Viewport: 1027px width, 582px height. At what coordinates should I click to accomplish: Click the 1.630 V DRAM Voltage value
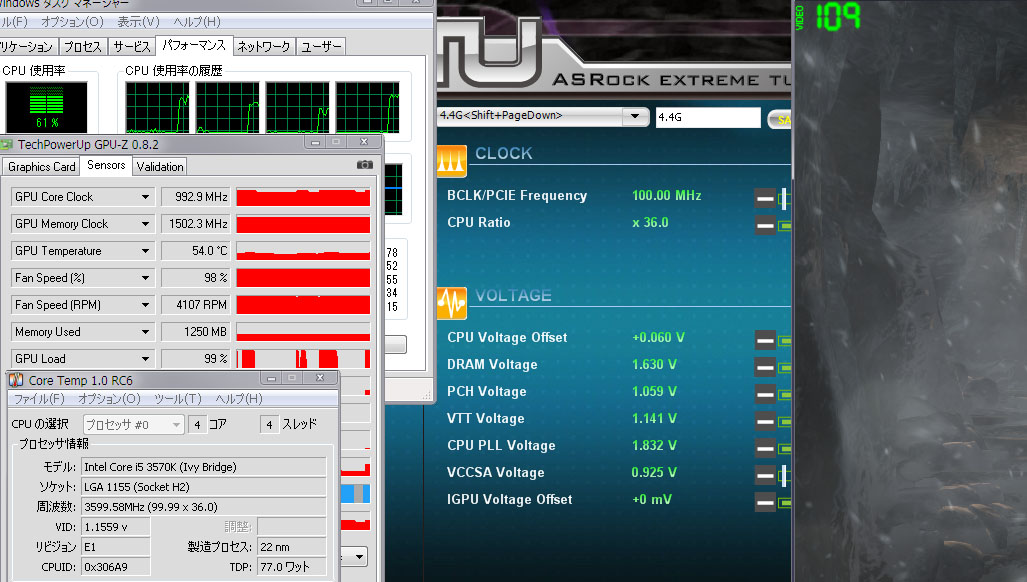[x=654, y=365]
